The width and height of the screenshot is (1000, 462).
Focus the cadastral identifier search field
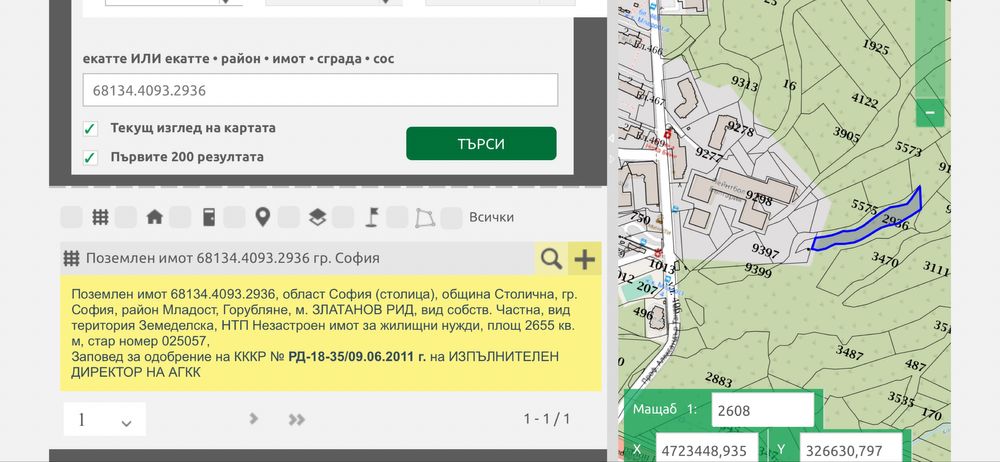(320, 90)
